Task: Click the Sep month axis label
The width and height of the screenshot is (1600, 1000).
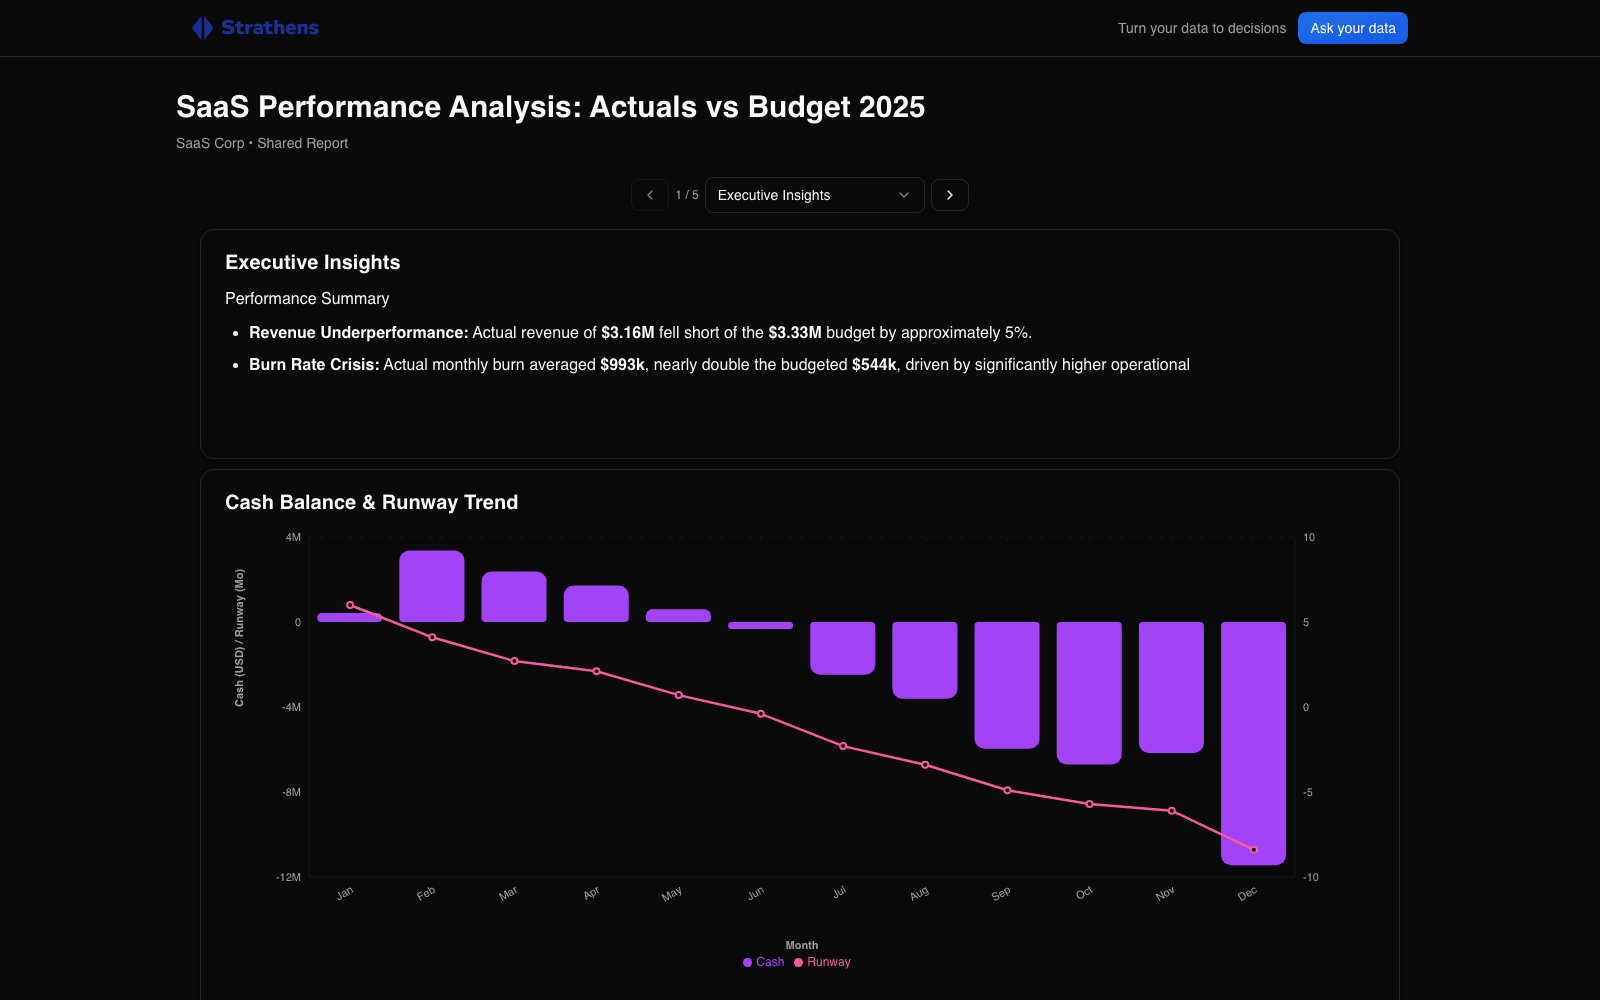Action: [1001, 893]
